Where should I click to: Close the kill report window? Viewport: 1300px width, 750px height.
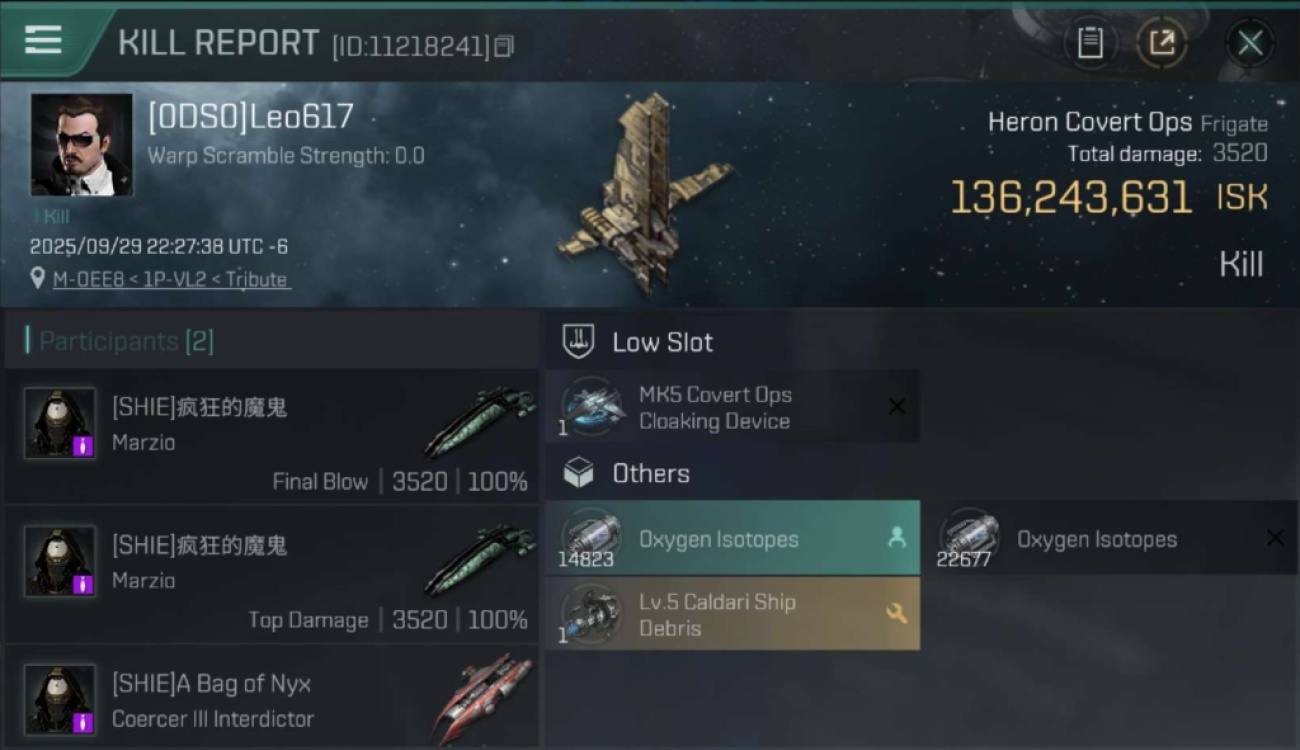(x=1250, y=43)
